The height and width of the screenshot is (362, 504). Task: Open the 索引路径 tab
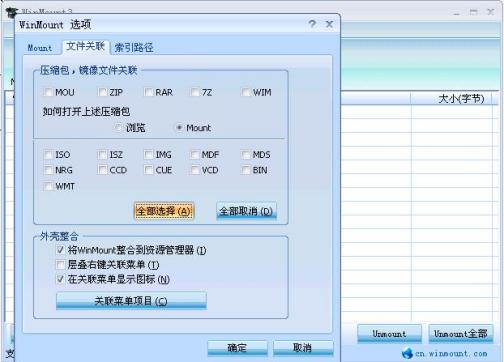[134, 48]
